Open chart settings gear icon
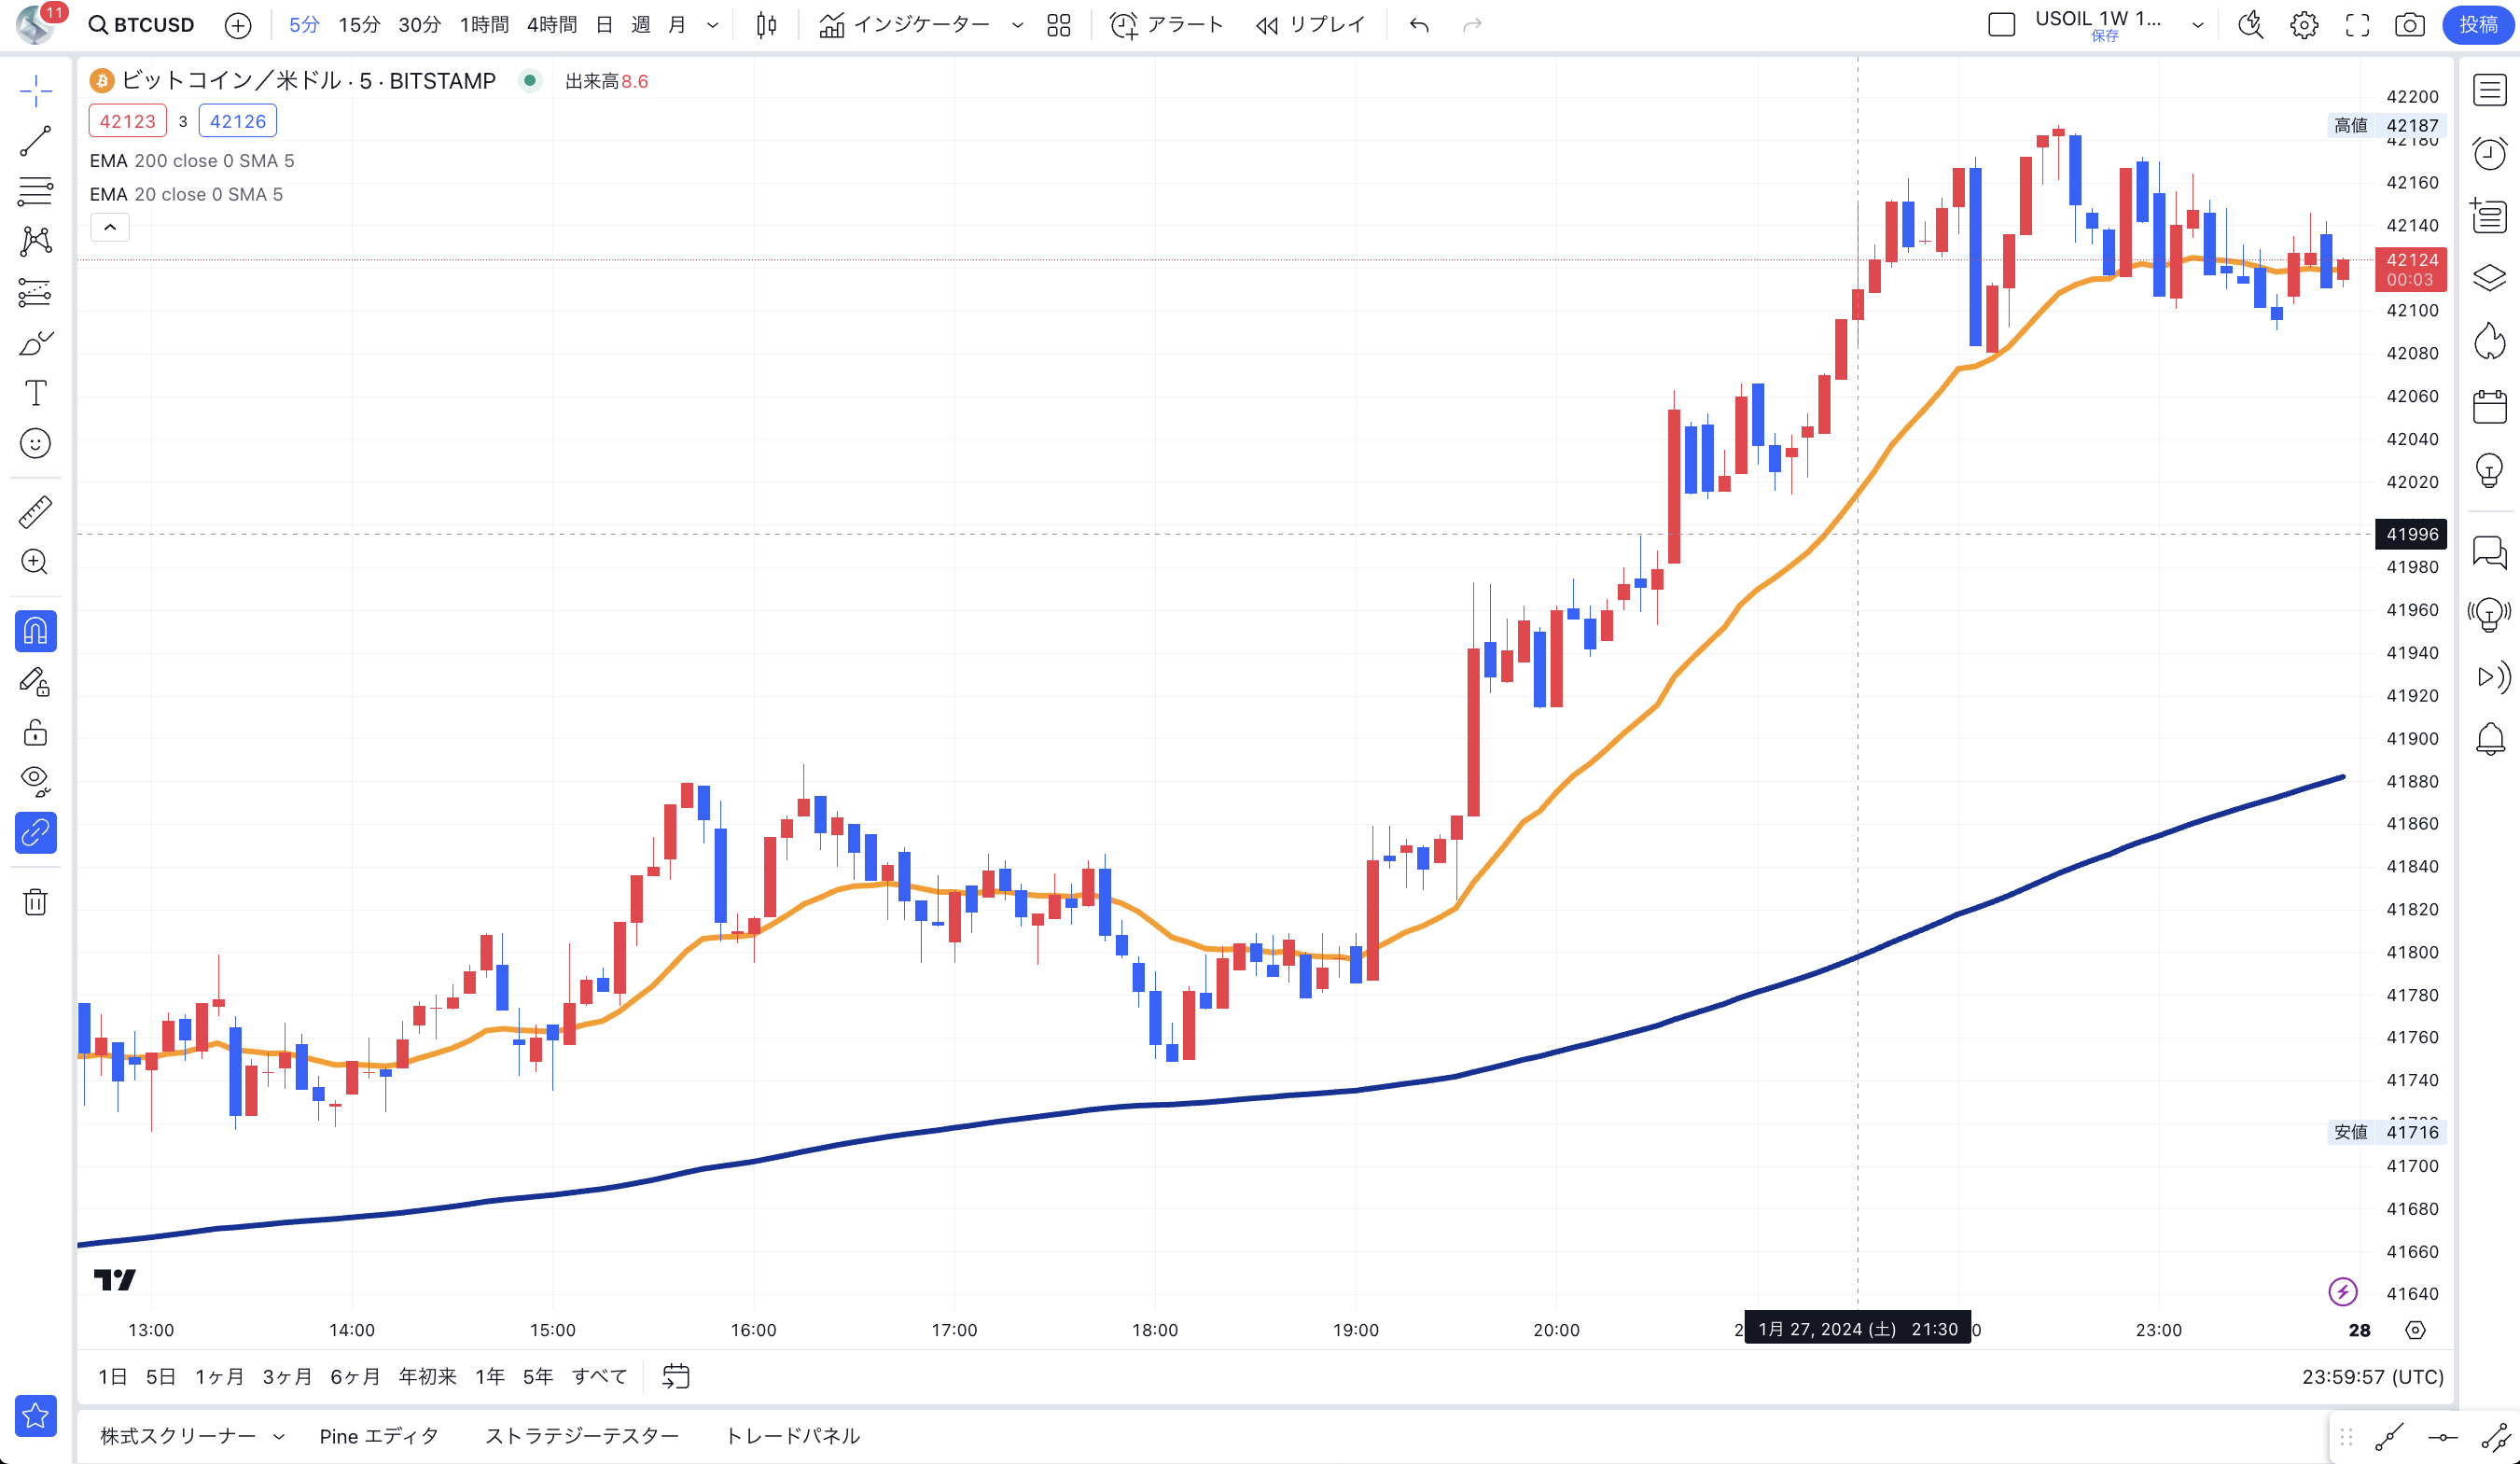 2304,25
